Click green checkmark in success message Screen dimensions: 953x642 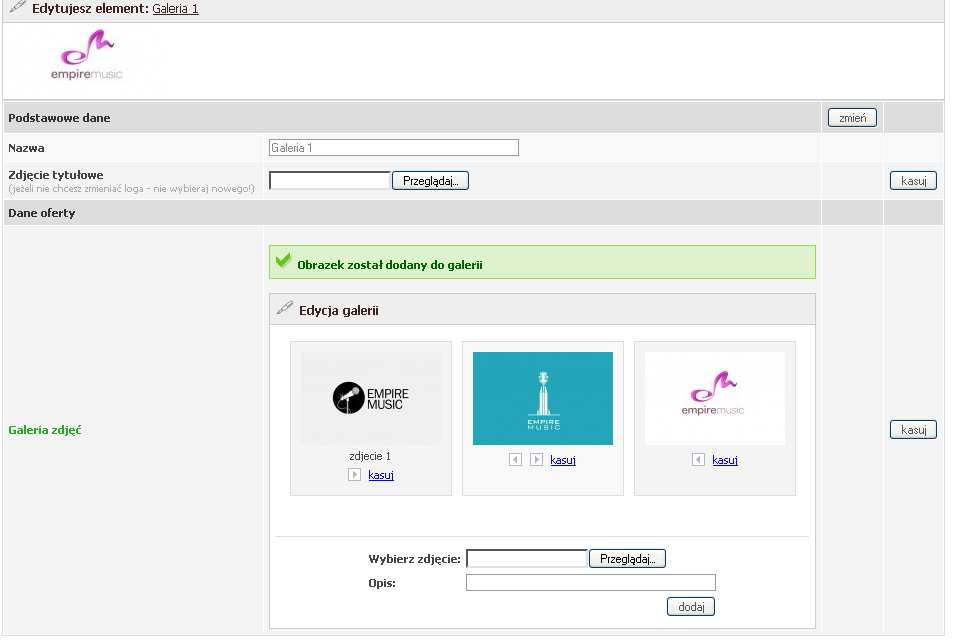pos(283,261)
